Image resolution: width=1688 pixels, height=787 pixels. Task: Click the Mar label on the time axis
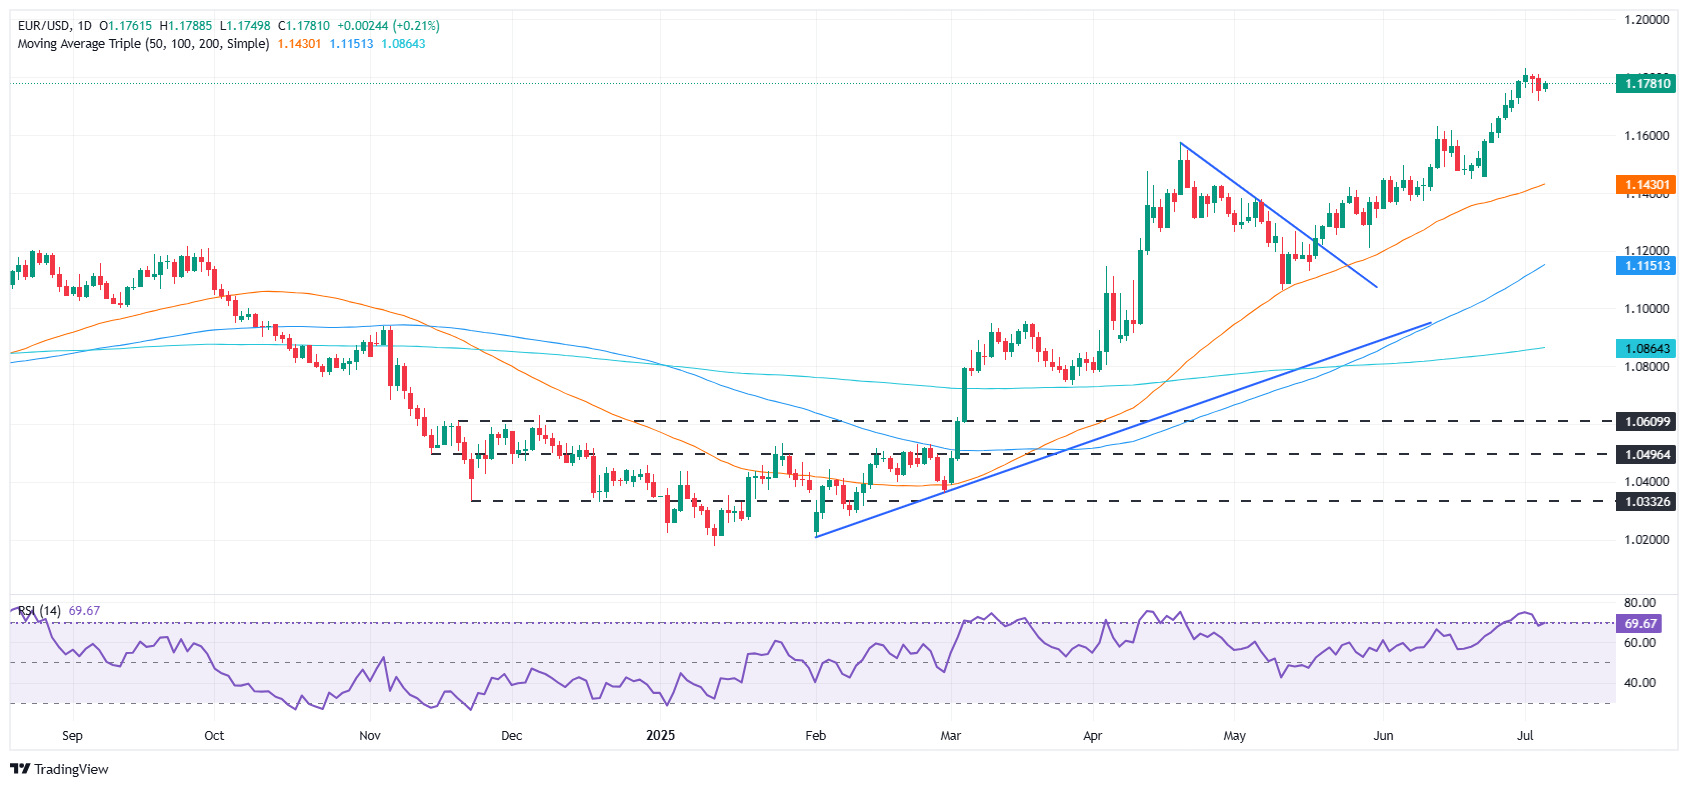(950, 736)
